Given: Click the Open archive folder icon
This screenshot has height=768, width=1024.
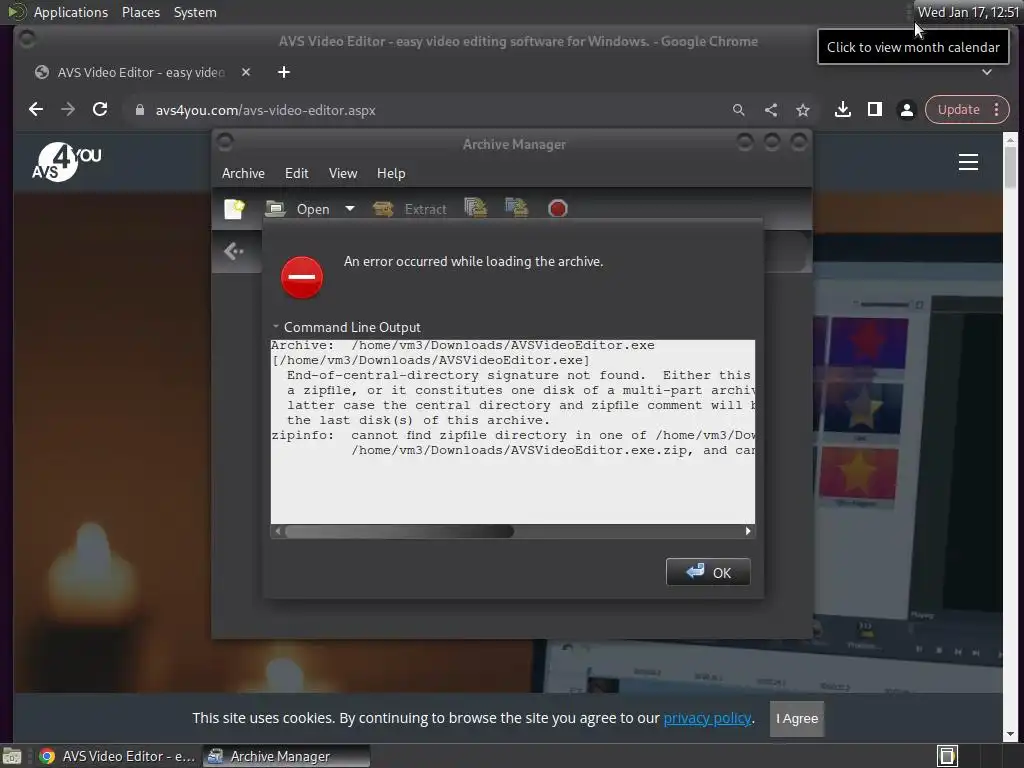Looking at the screenshot, I should pyautogui.click(x=276, y=209).
